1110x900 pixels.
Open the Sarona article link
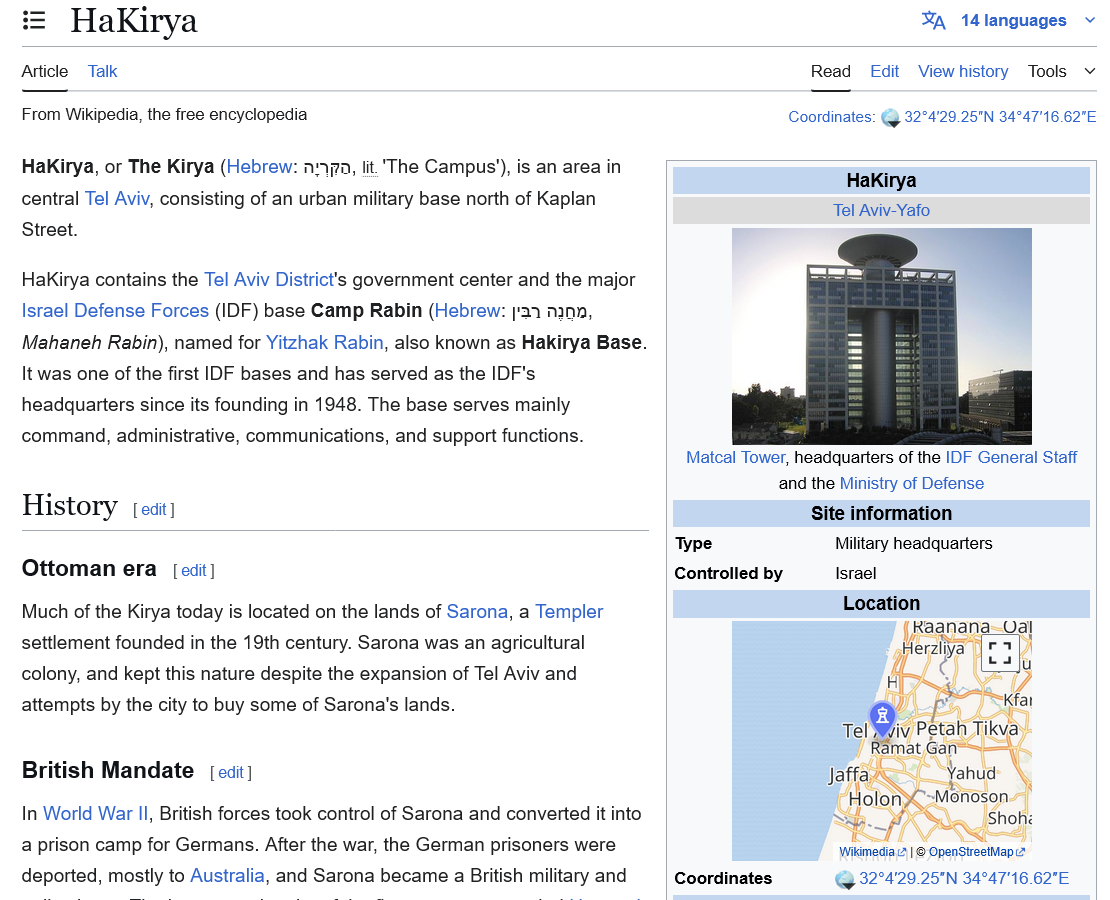click(477, 612)
